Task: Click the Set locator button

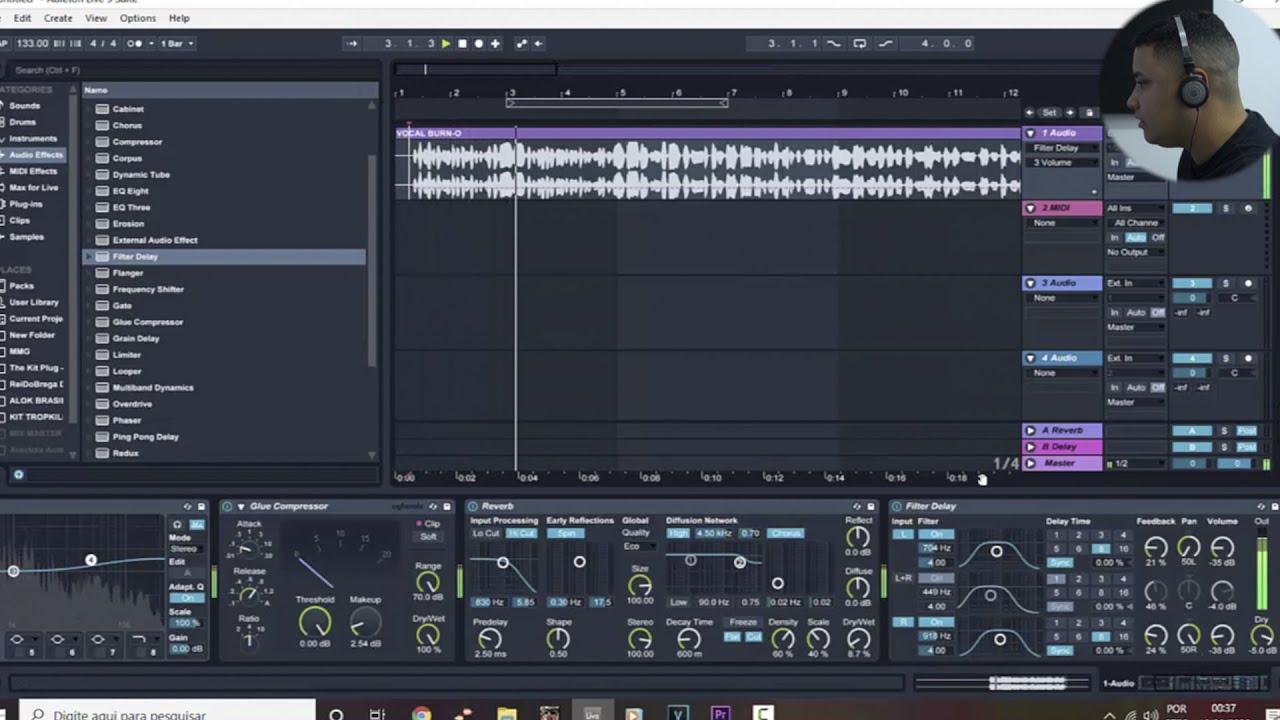Action: (x=1049, y=113)
